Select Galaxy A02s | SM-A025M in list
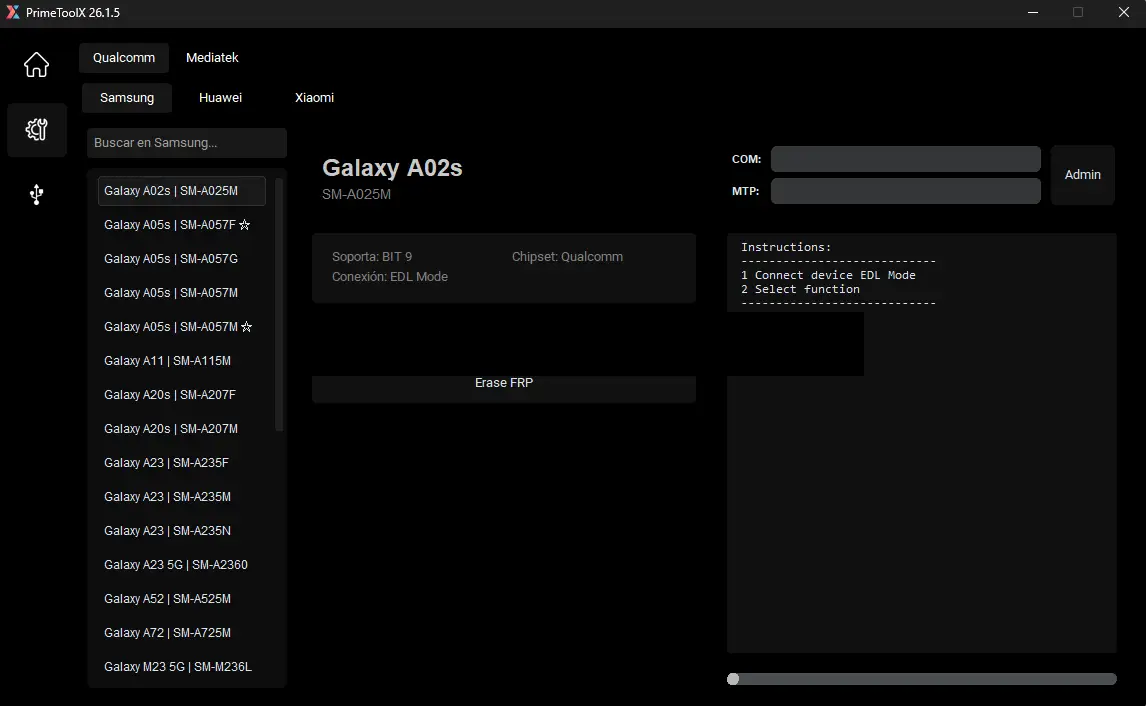Viewport: 1146px width, 706px height. pos(181,191)
